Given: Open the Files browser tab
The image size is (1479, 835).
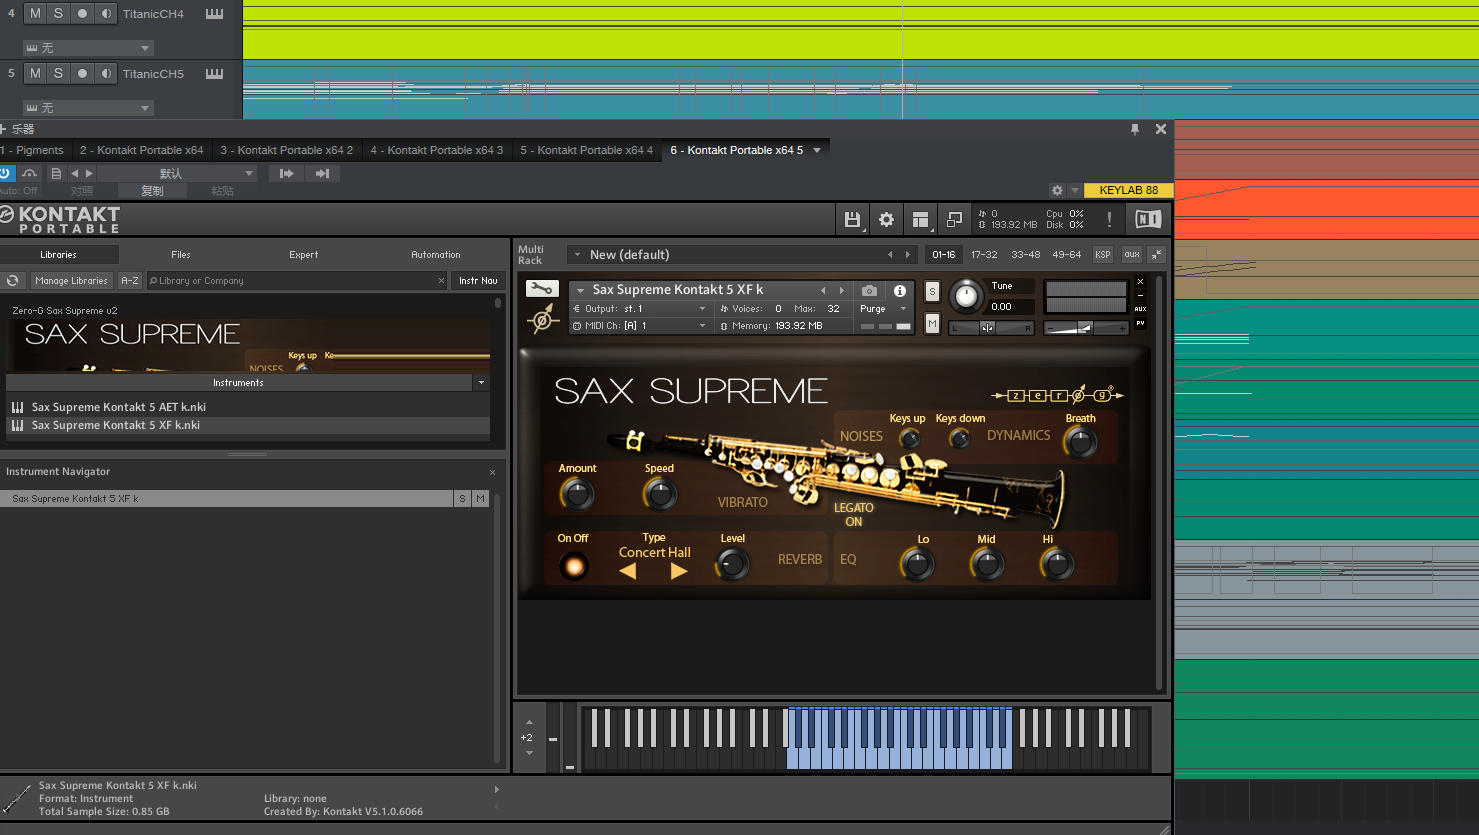Looking at the screenshot, I should pos(181,255).
